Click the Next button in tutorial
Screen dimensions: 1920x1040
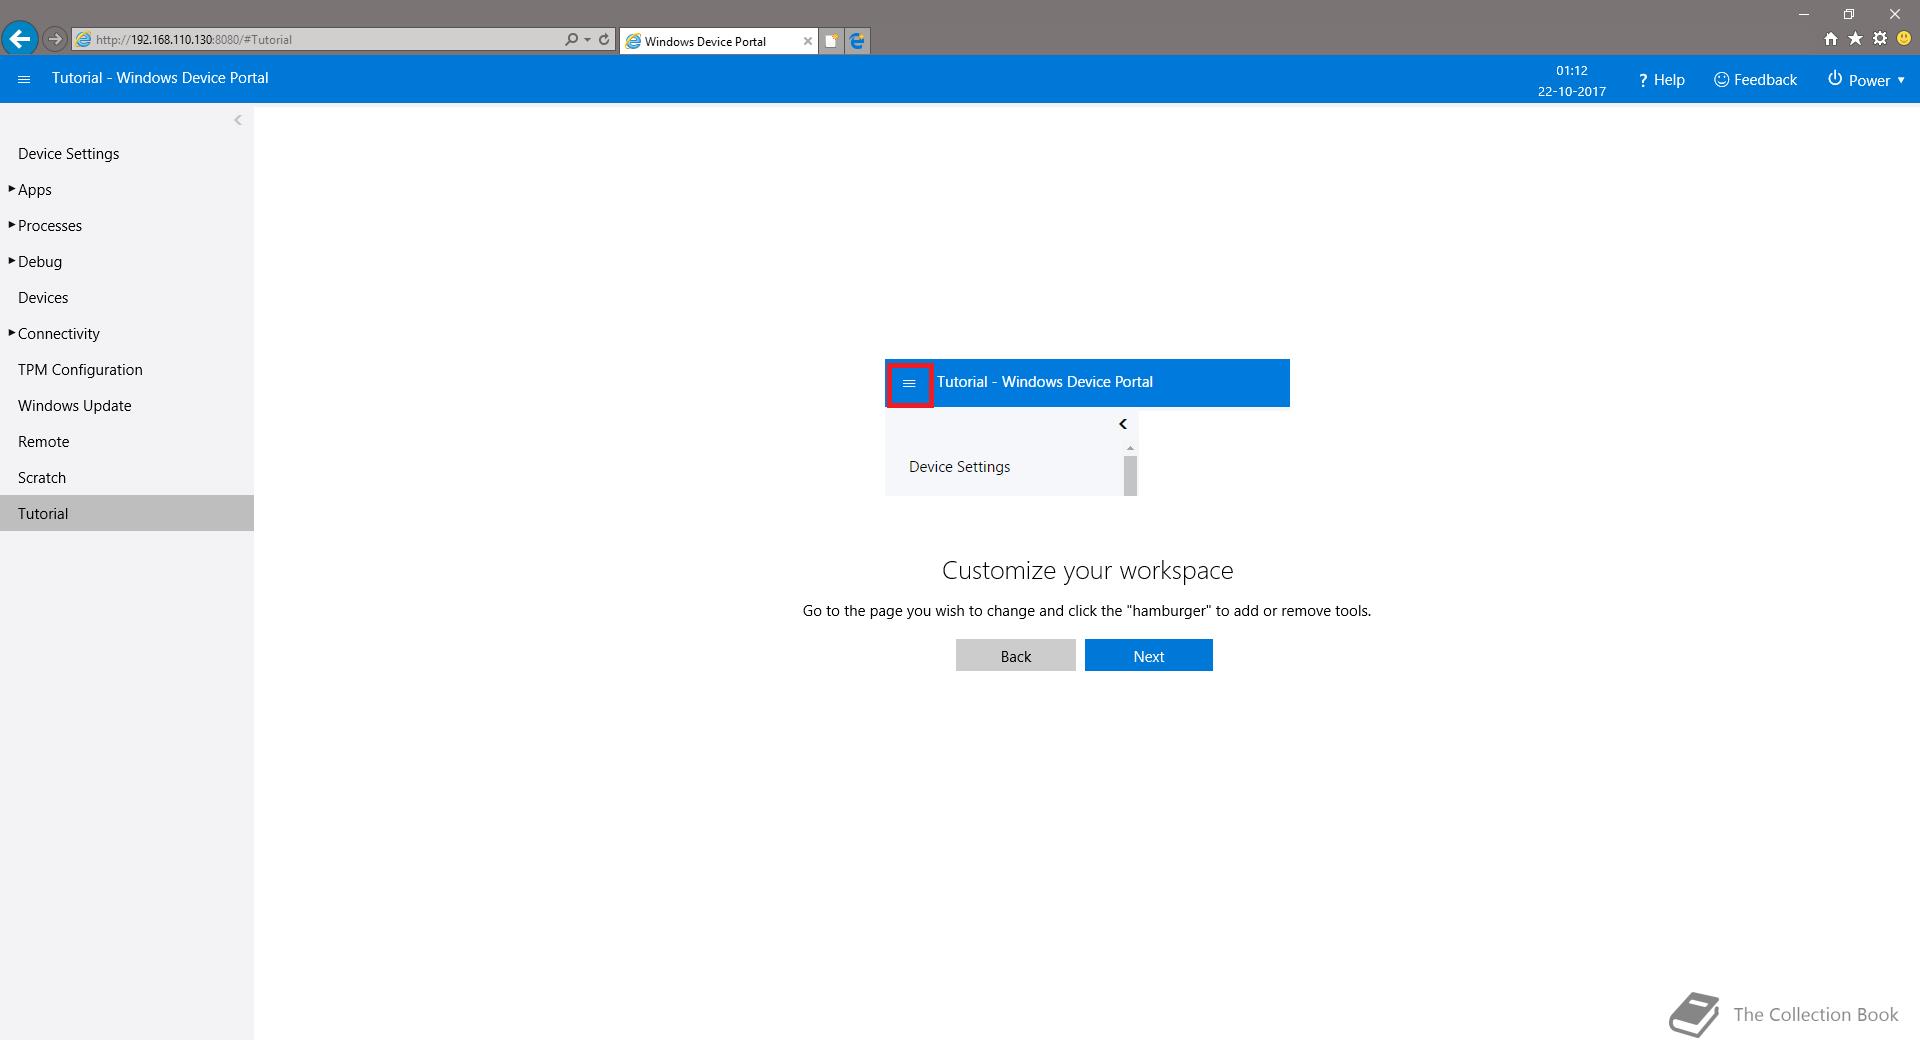(1148, 655)
